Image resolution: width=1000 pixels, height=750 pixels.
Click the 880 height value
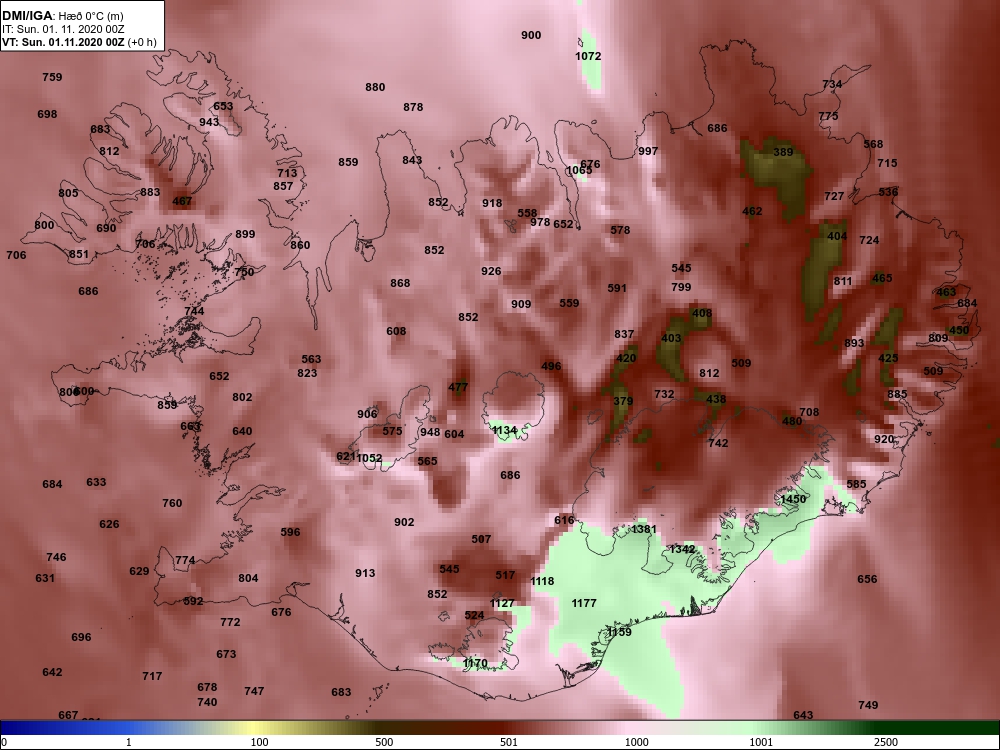[375, 87]
